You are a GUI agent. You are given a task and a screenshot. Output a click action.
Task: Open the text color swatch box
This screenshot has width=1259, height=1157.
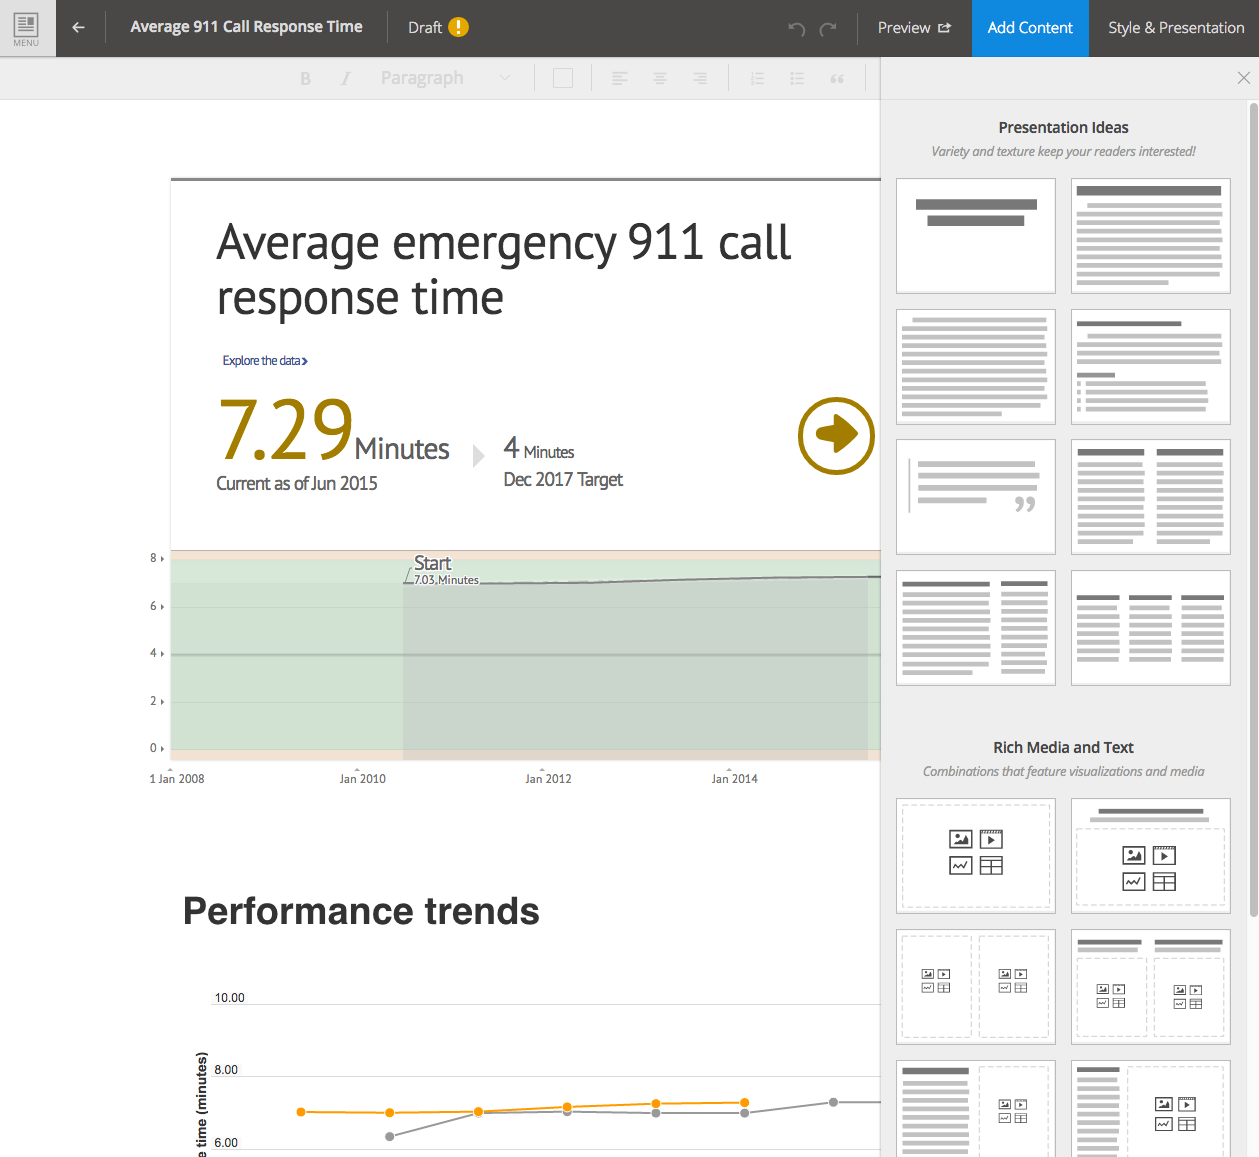pos(563,78)
